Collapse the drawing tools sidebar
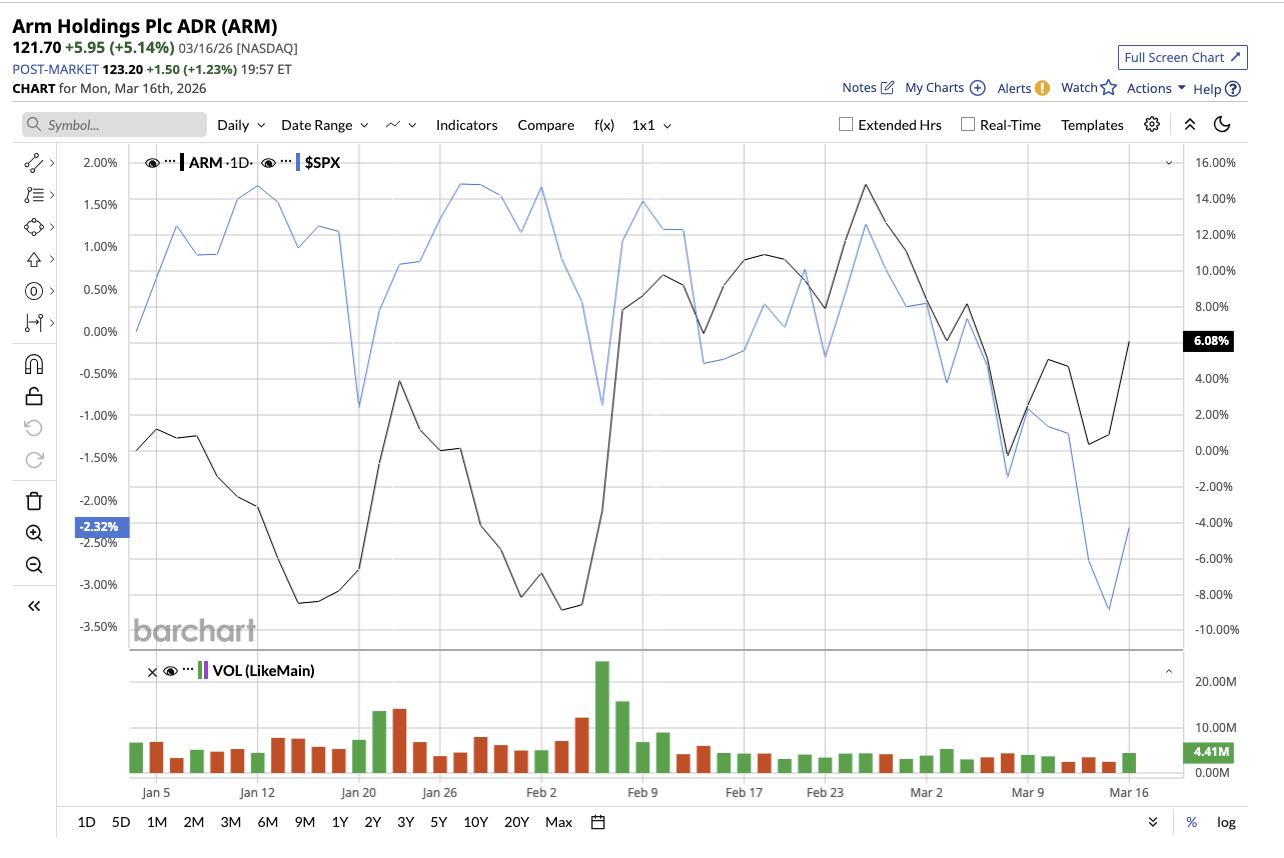 coord(34,606)
